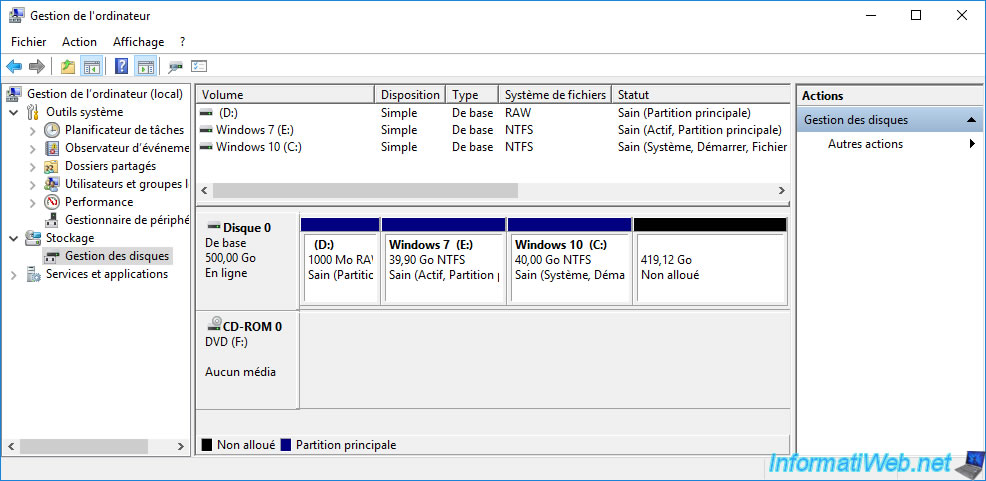Expand the Planificateur de tâches node
Image resolution: width=986 pixels, height=481 pixels.
point(33,131)
